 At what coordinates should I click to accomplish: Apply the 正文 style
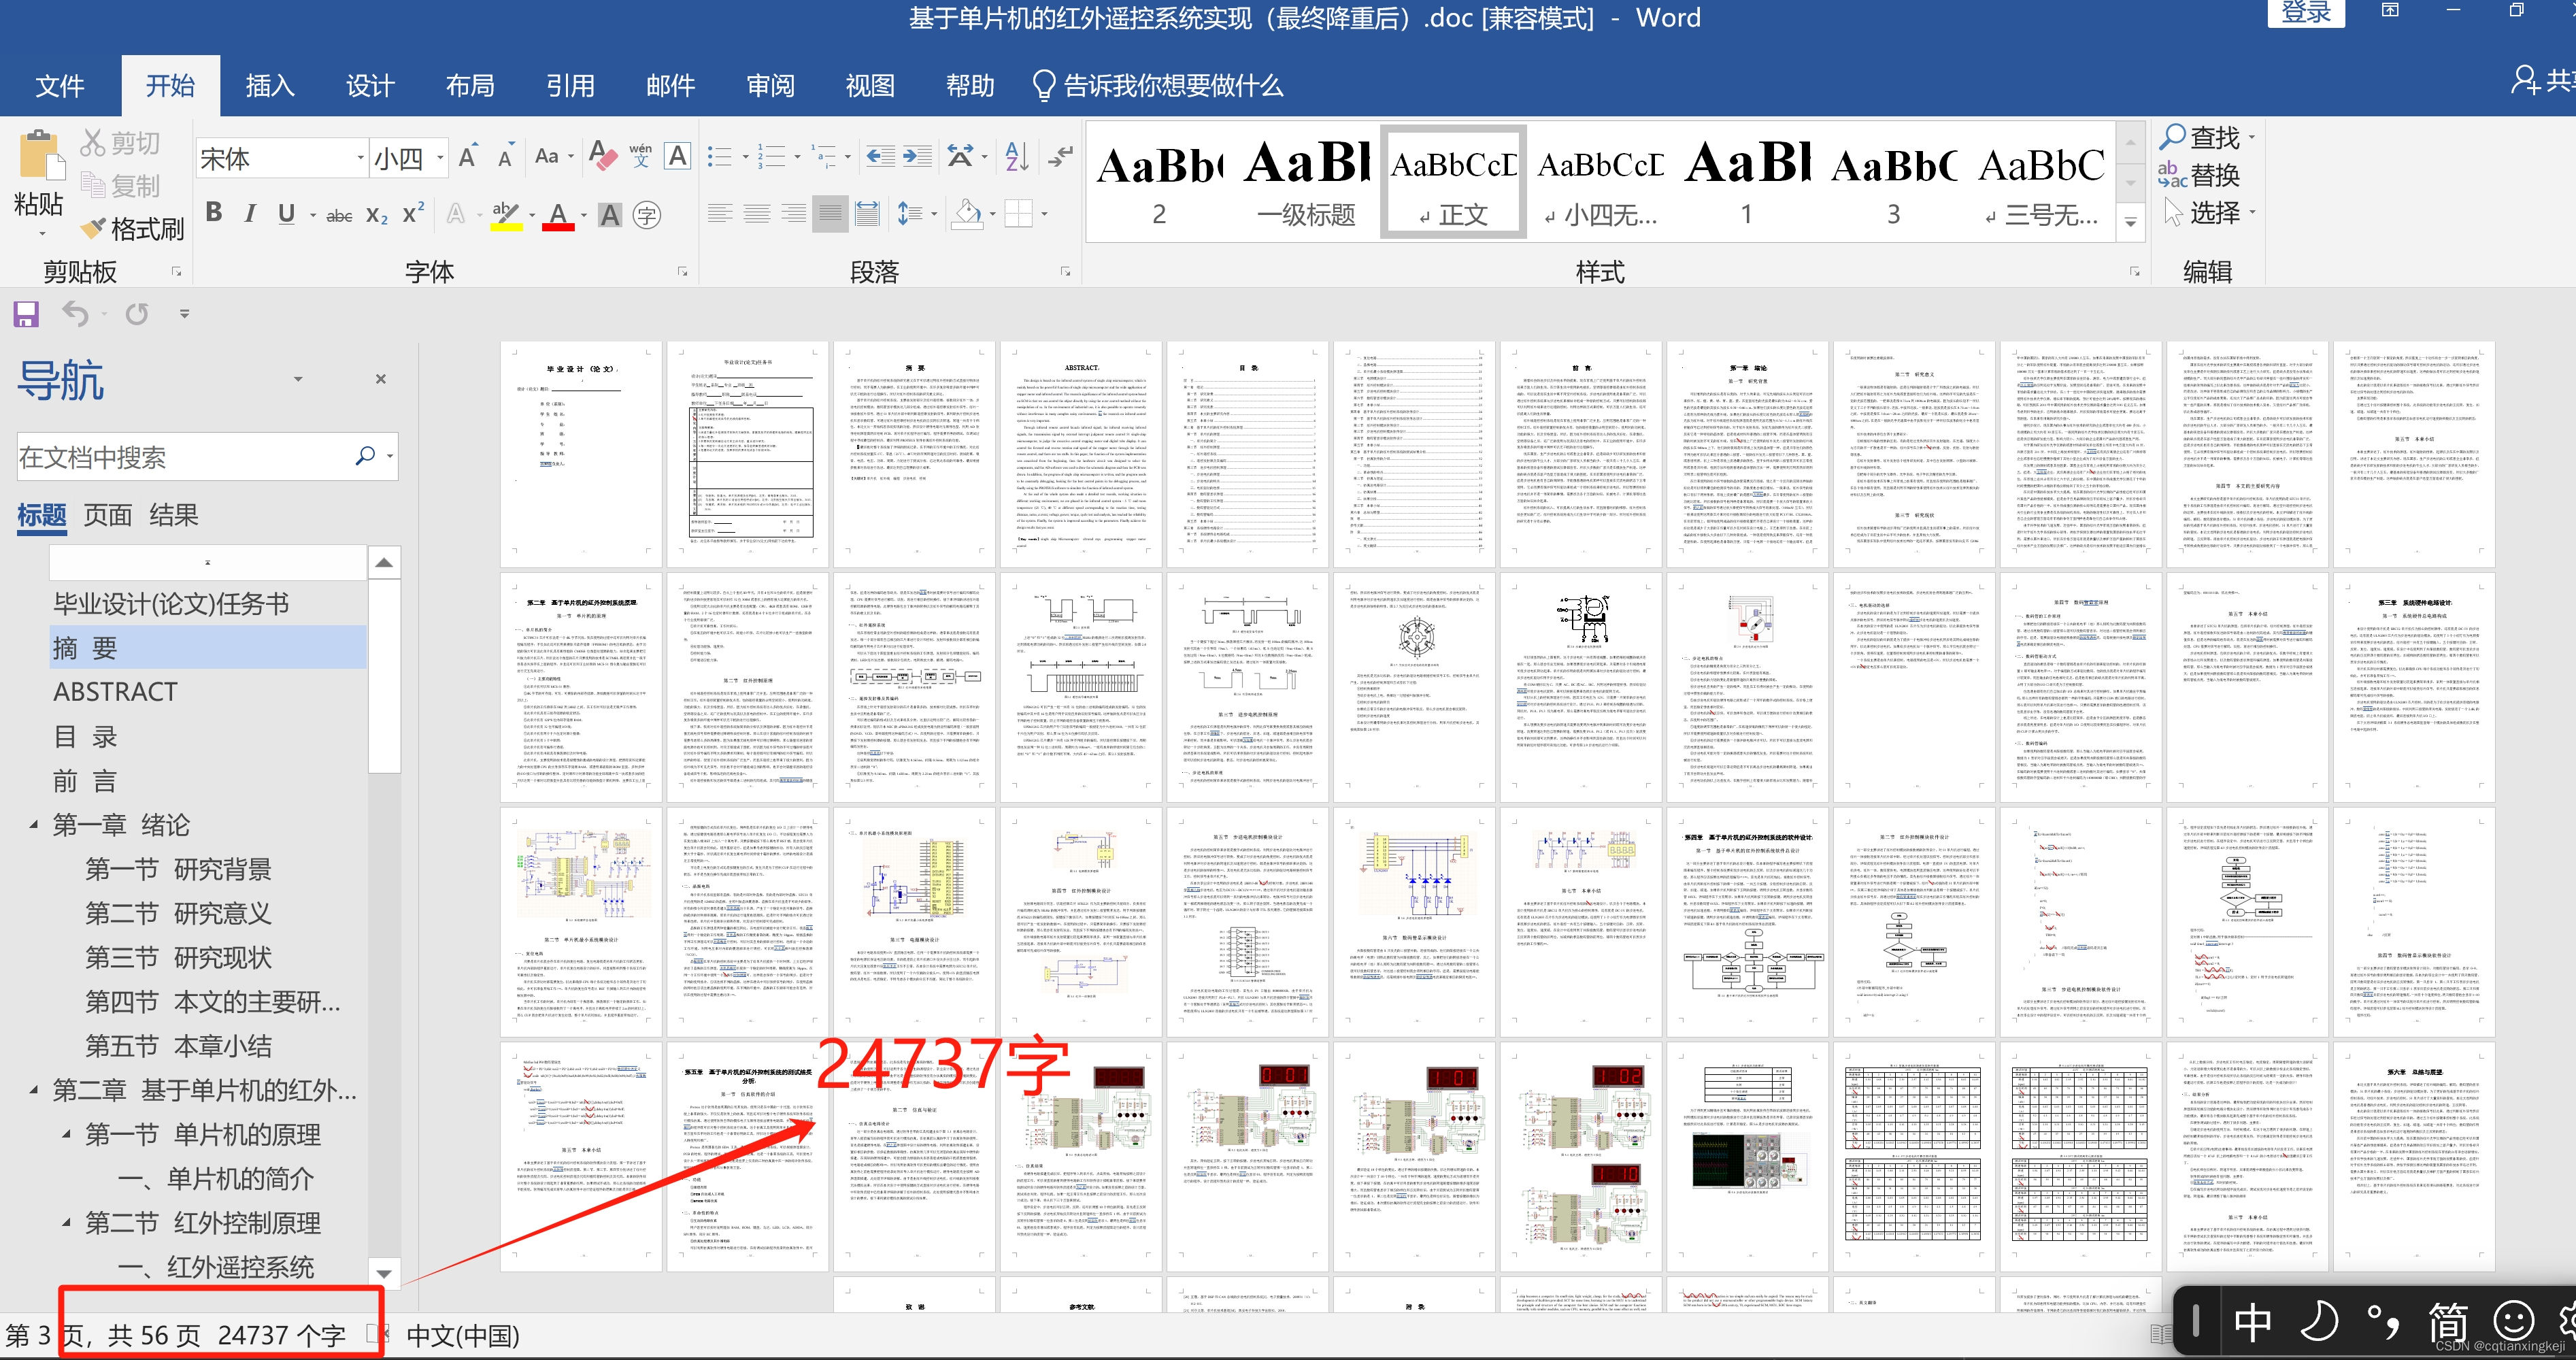coord(1453,181)
